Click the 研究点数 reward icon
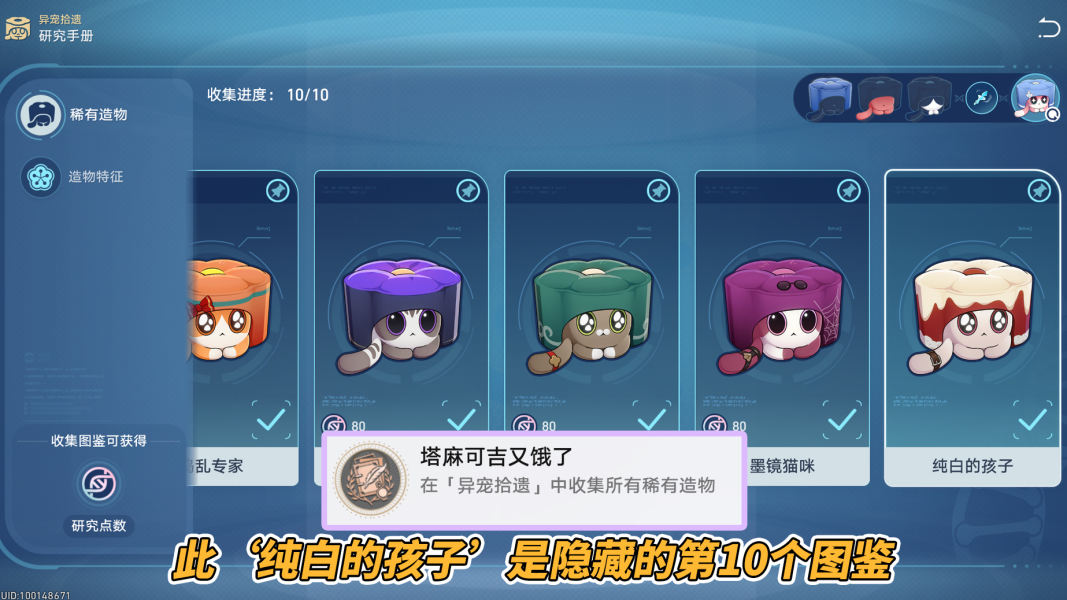1067x600 pixels. click(99, 484)
